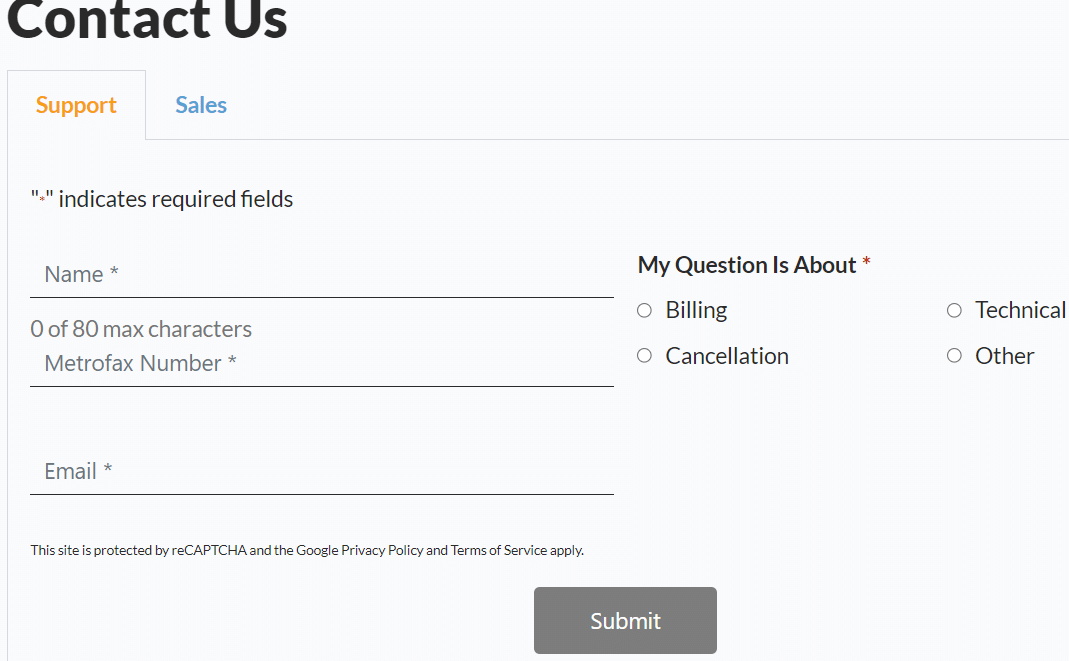Click the "indicates required fields" notice

tap(175, 199)
